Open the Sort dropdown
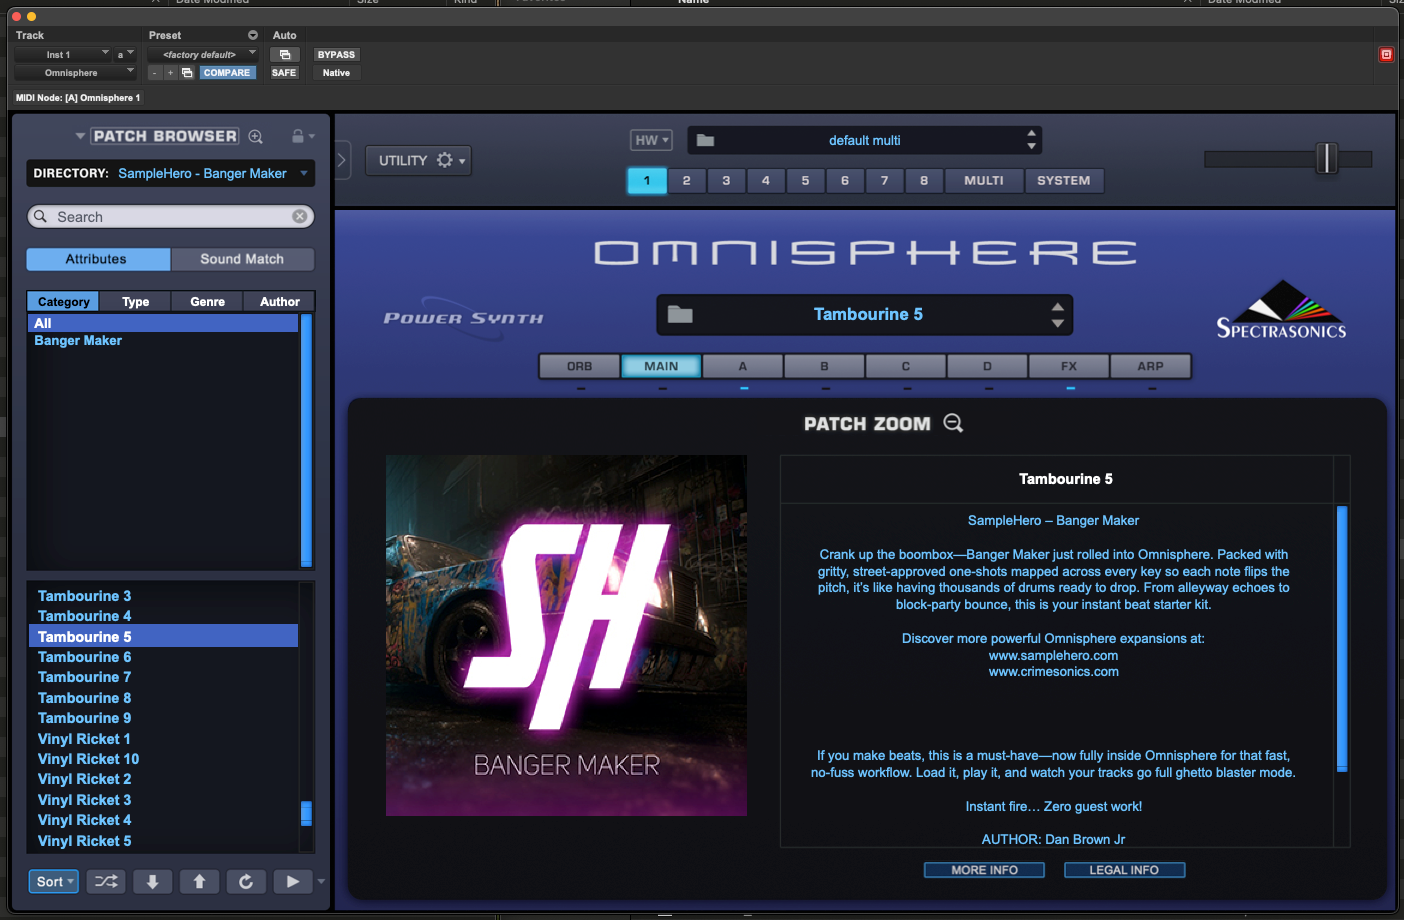 click(54, 881)
